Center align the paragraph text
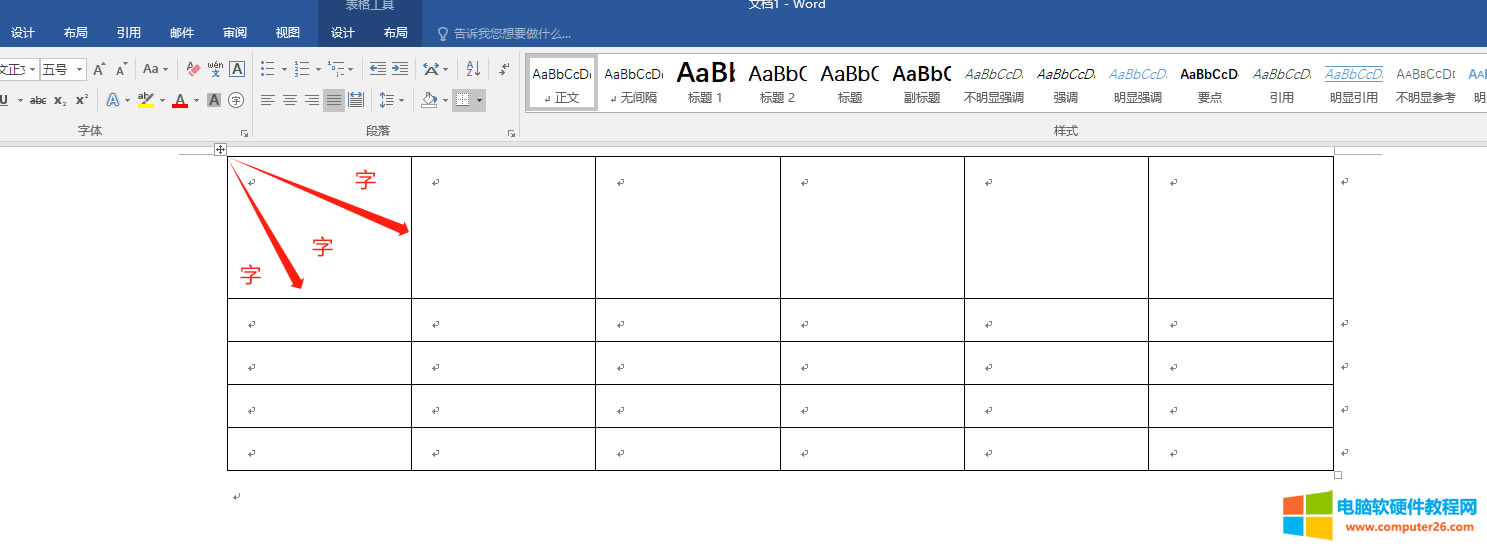This screenshot has width=1487, height=547. click(x=290, y=100)
